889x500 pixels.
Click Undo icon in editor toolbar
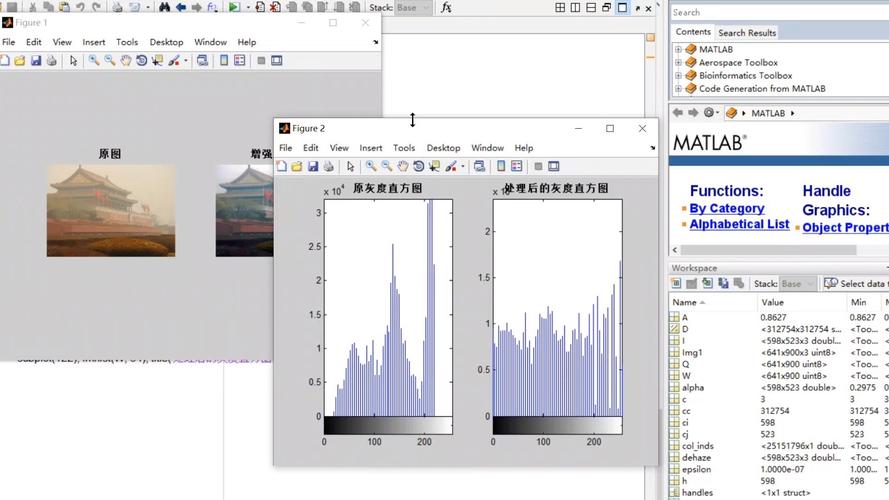pyautogui.click(x=80, y=7)
